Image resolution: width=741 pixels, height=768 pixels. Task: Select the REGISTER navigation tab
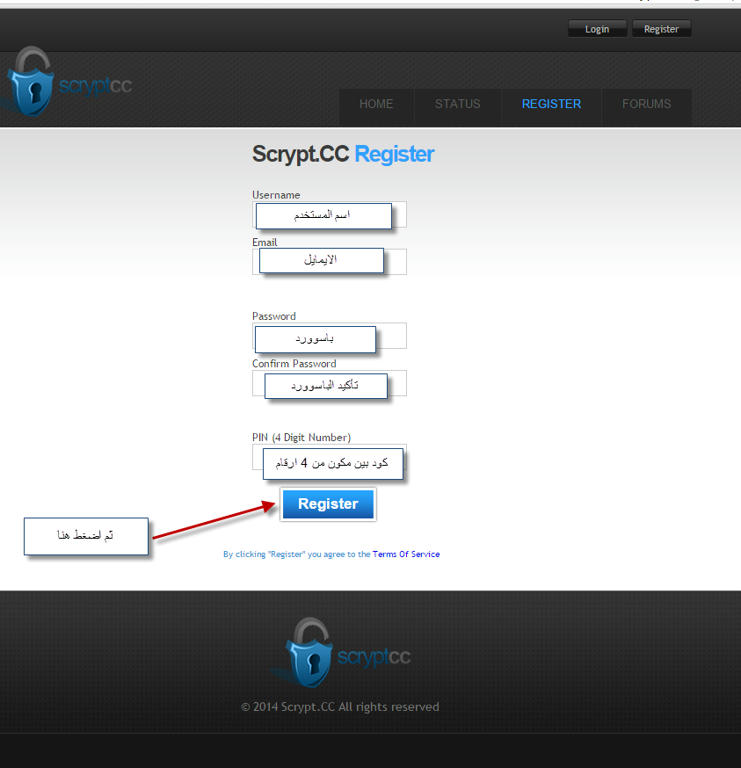click(x=551, y=104)
